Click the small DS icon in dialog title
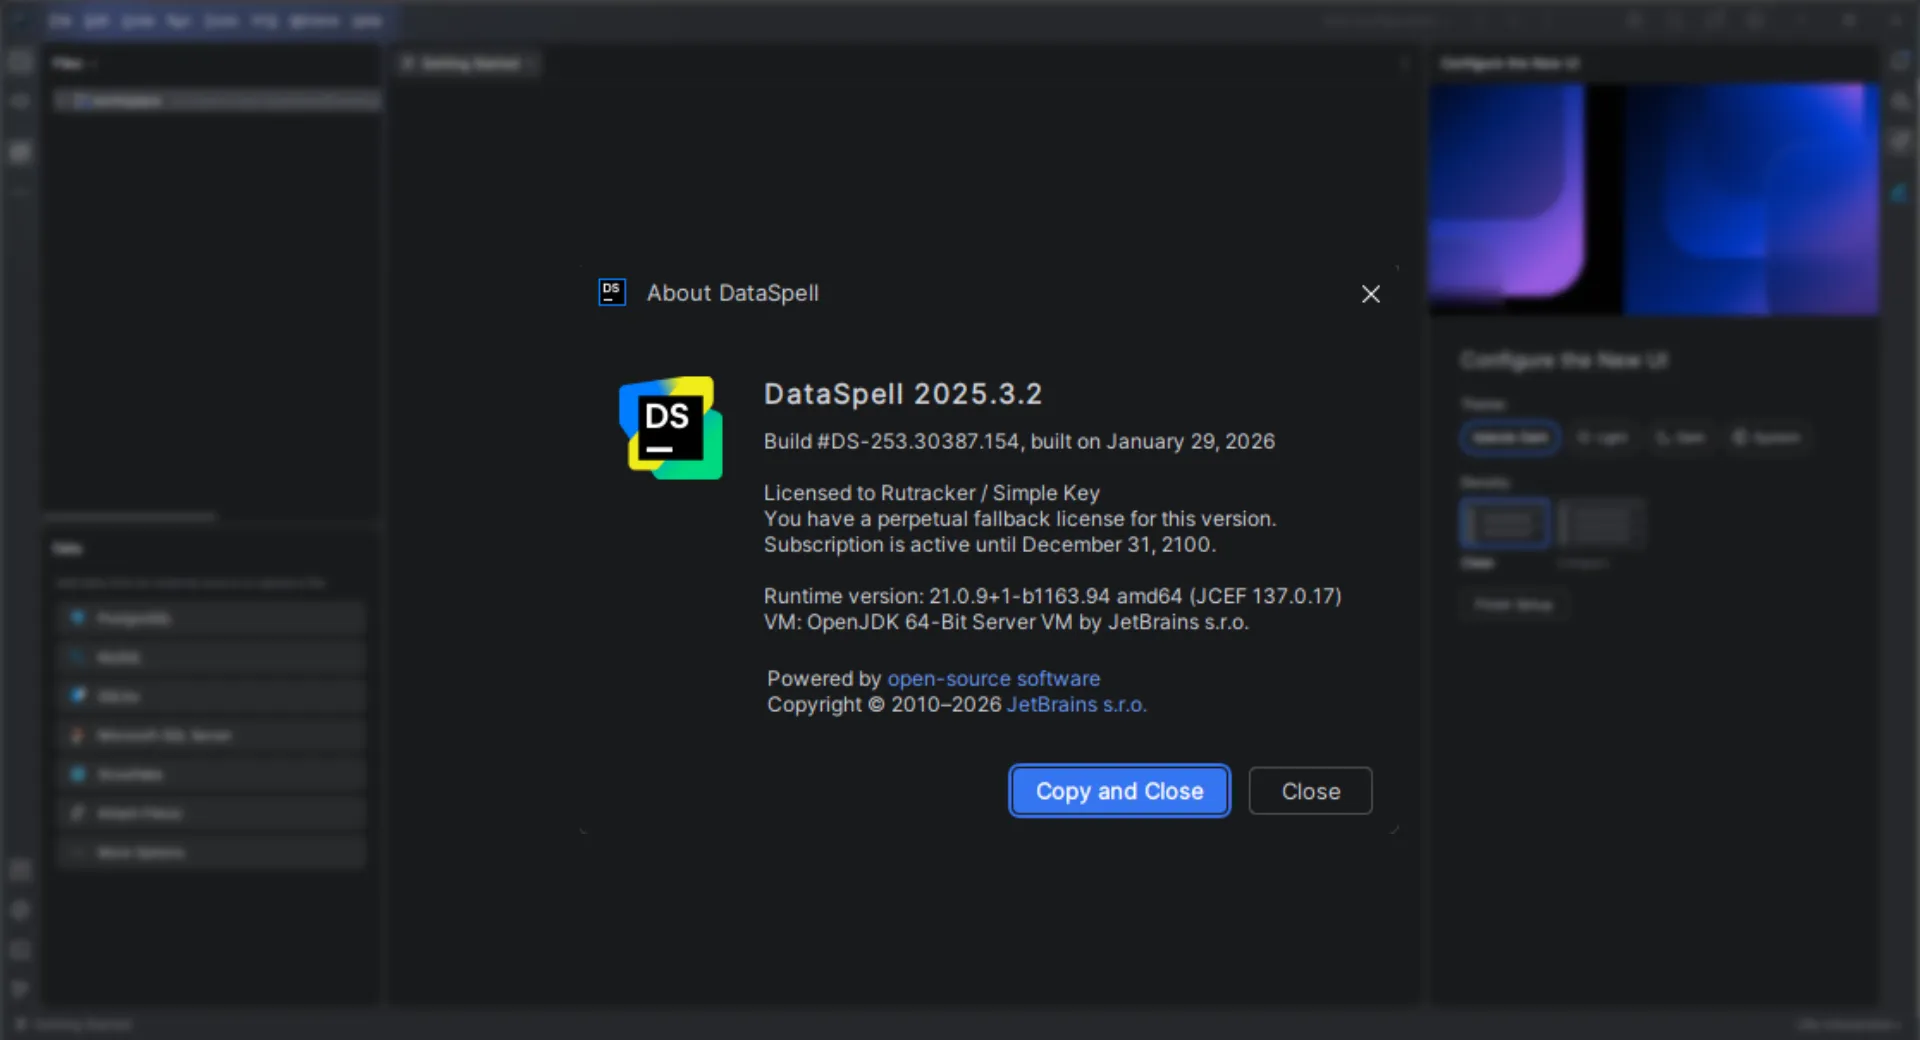The height and width of the screenshot is (1040, 1920). [x=612, y=292]
